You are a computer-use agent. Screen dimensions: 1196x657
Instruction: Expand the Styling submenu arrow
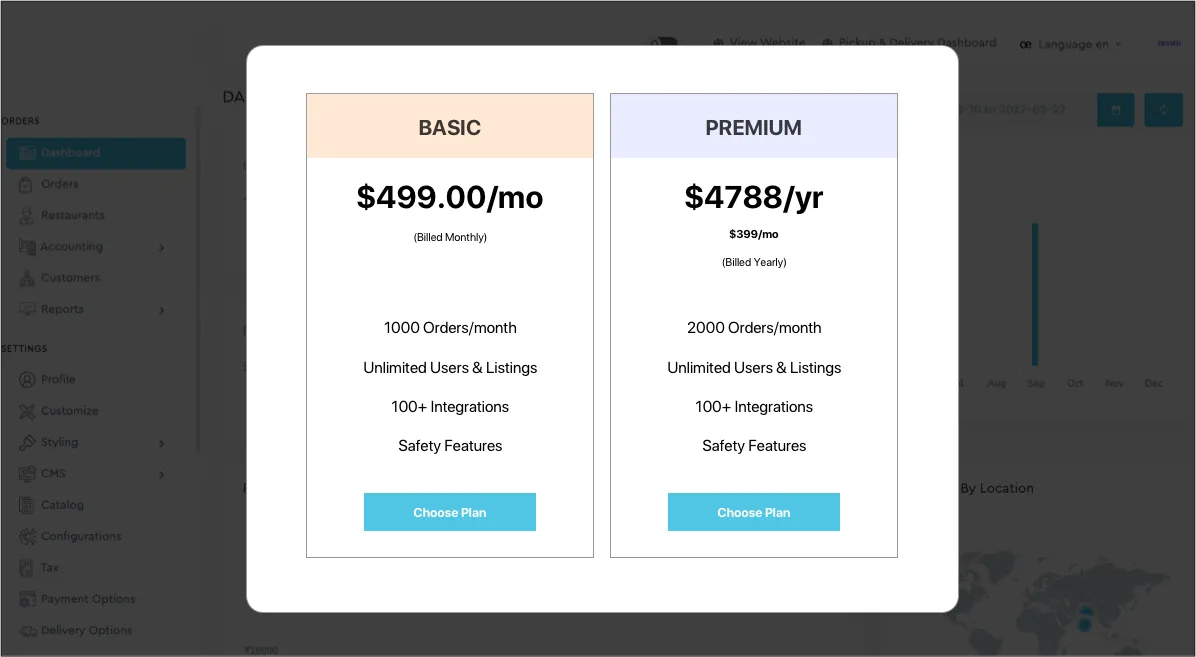pos(162,443)
